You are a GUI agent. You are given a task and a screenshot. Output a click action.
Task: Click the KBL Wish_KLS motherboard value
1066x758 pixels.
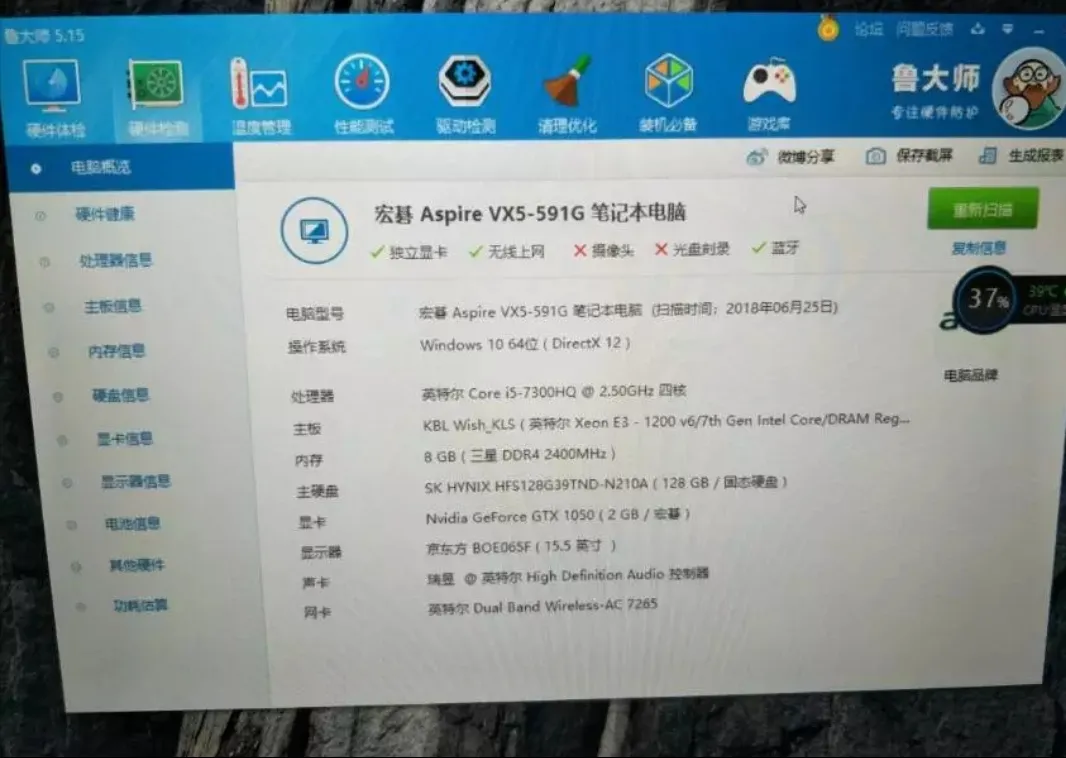666,421
